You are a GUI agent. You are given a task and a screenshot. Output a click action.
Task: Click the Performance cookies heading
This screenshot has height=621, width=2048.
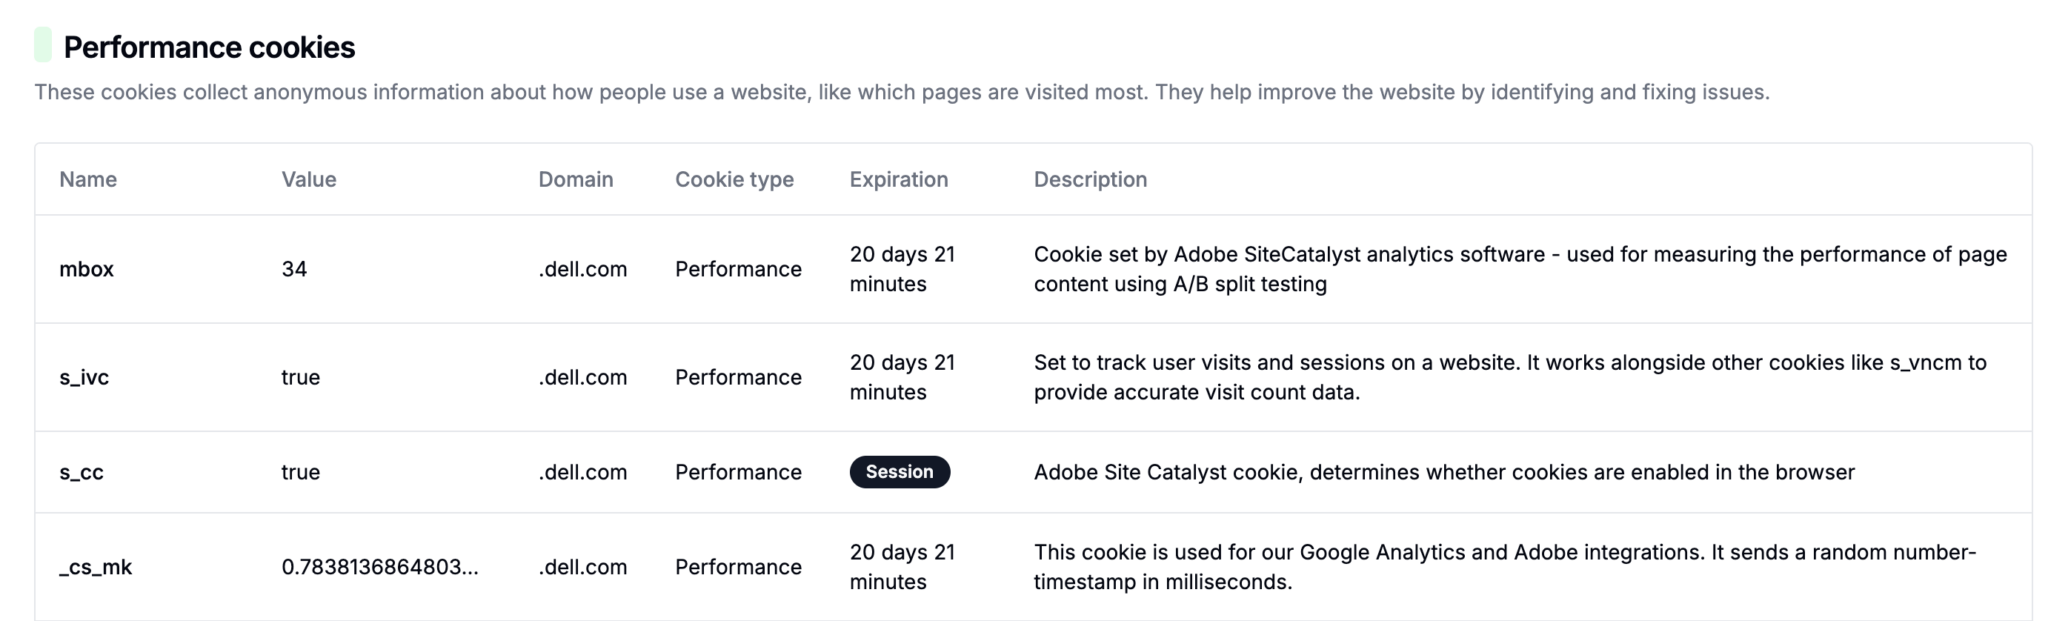point(209,47)
